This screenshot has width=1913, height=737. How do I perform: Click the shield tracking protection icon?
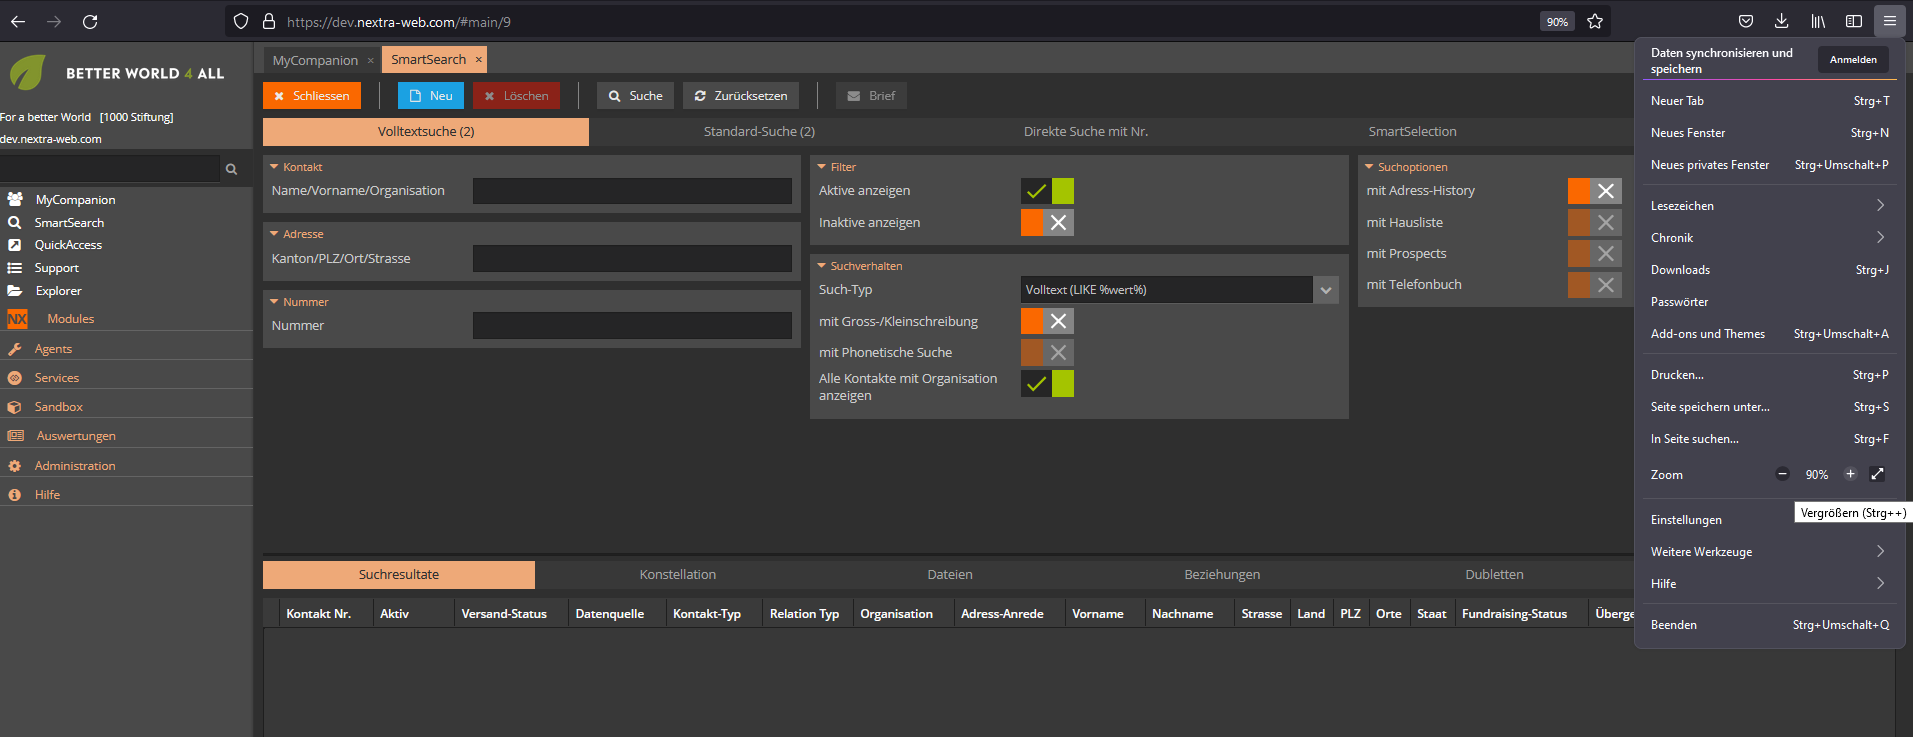(x=241, y=21)
